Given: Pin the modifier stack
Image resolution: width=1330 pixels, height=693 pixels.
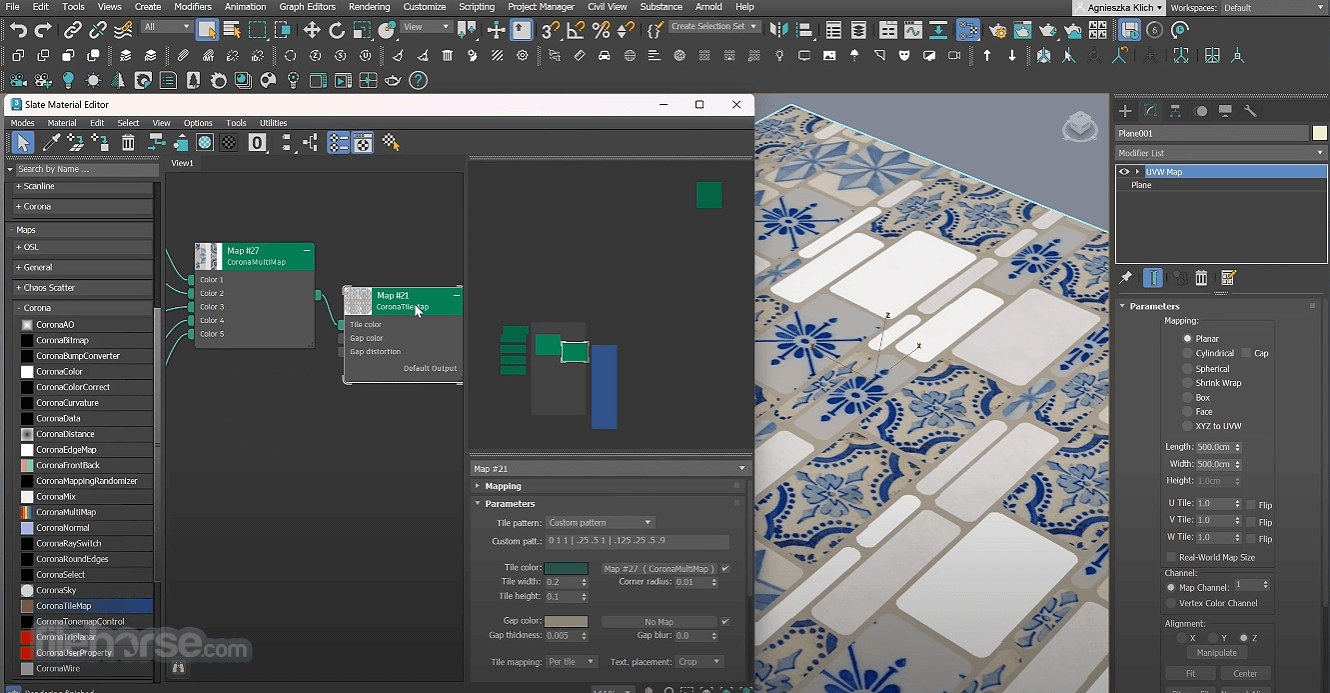Looking at the screenshot, I should point(1126,278).
